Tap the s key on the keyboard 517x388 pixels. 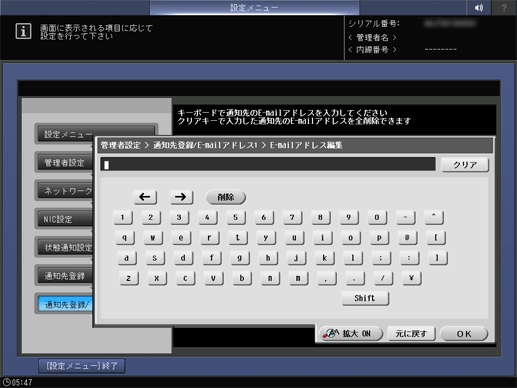coord(155,258)
